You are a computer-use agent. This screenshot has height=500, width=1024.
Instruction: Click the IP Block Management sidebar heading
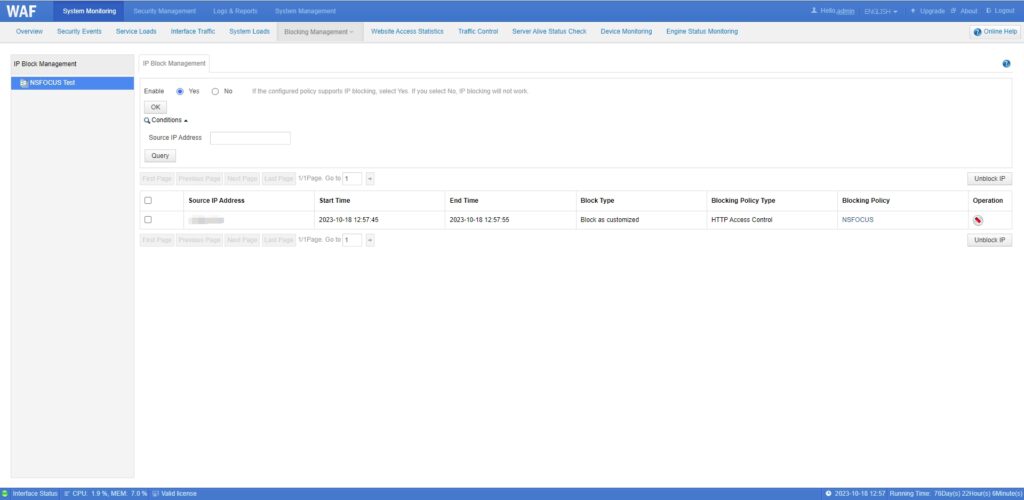(45, 64)
